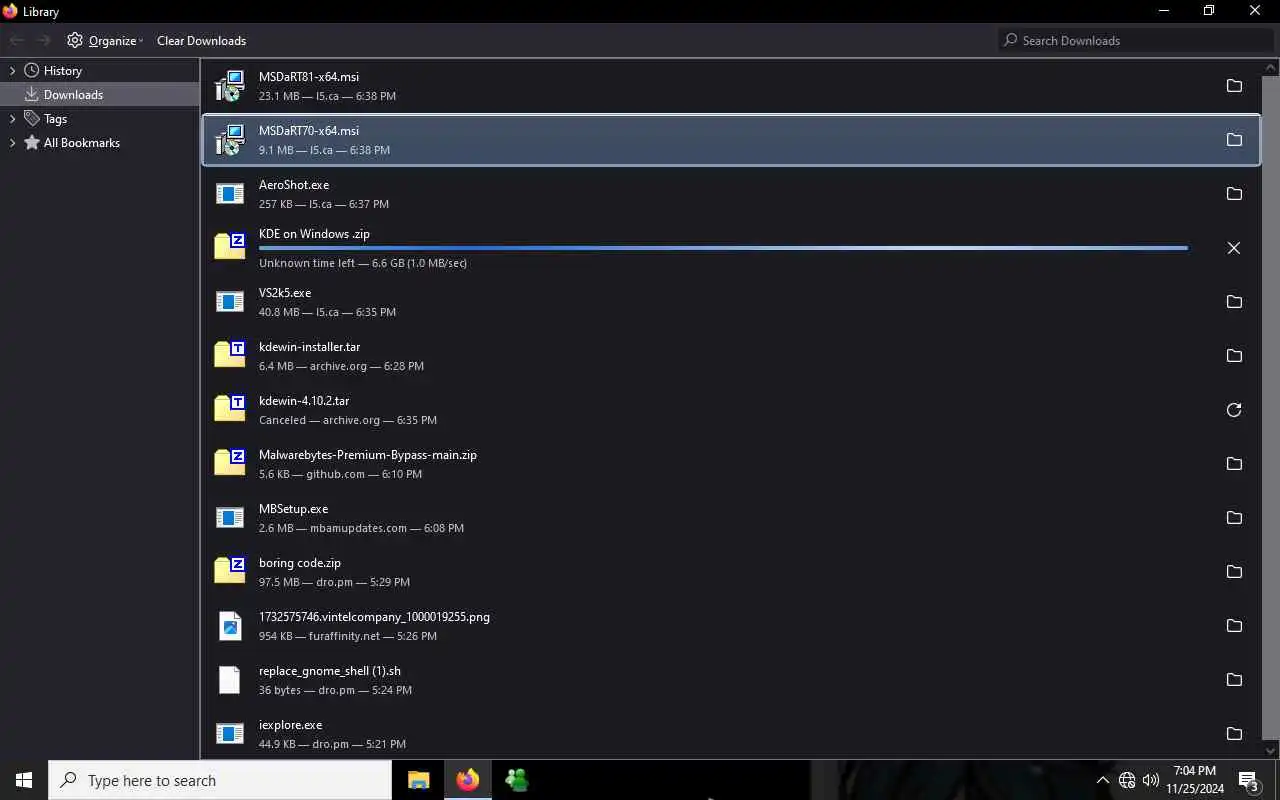The height and width of the screenshot is (800, 1280).
Task: Click the Malwarebytes bypass zip file icon
Action: pyautogui.click(x=230, y=464)
